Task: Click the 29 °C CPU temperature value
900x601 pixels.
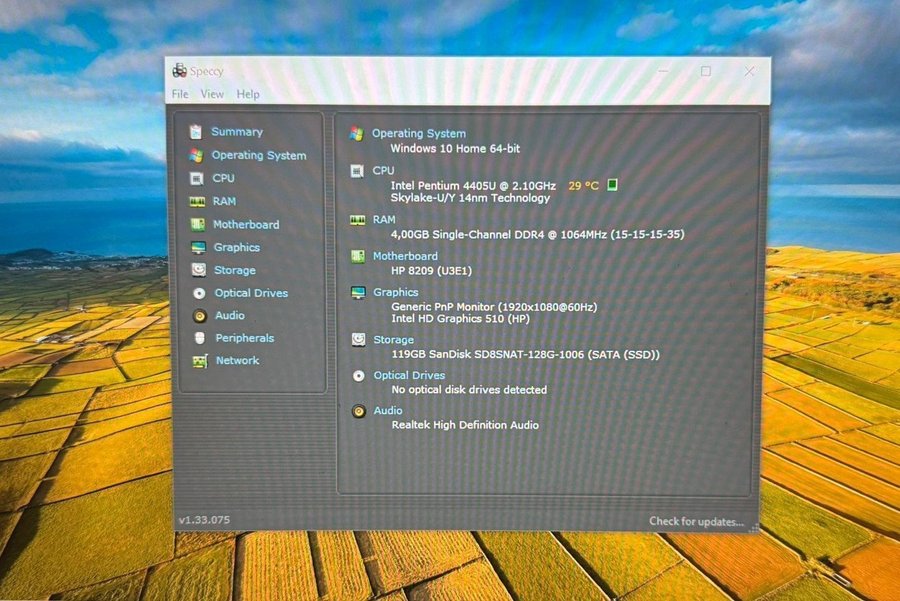Action: click(583, 185)
